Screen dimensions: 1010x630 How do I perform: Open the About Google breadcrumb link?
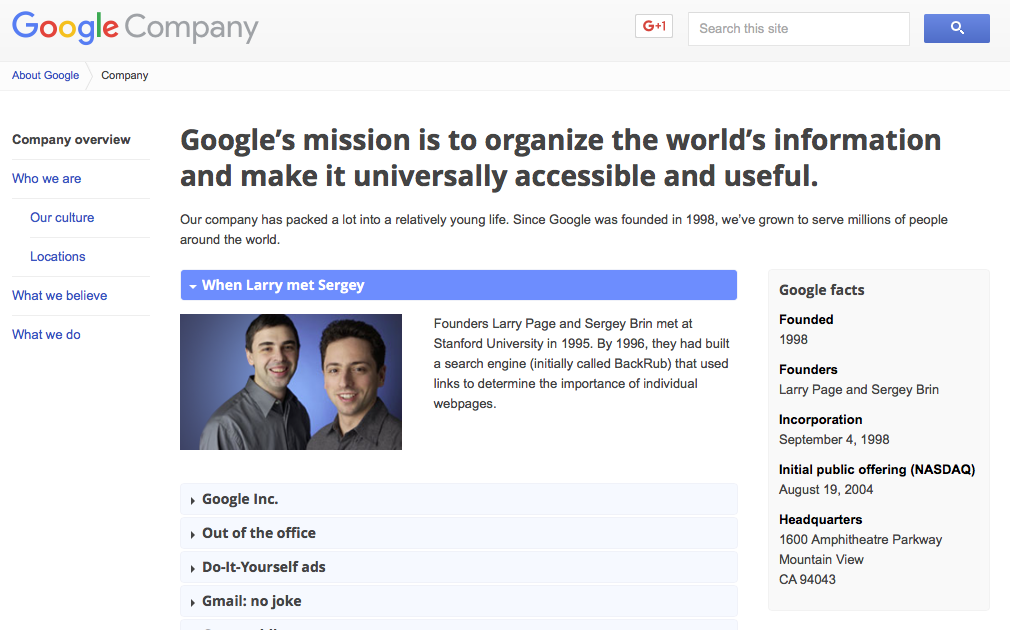tap(45, 75)
